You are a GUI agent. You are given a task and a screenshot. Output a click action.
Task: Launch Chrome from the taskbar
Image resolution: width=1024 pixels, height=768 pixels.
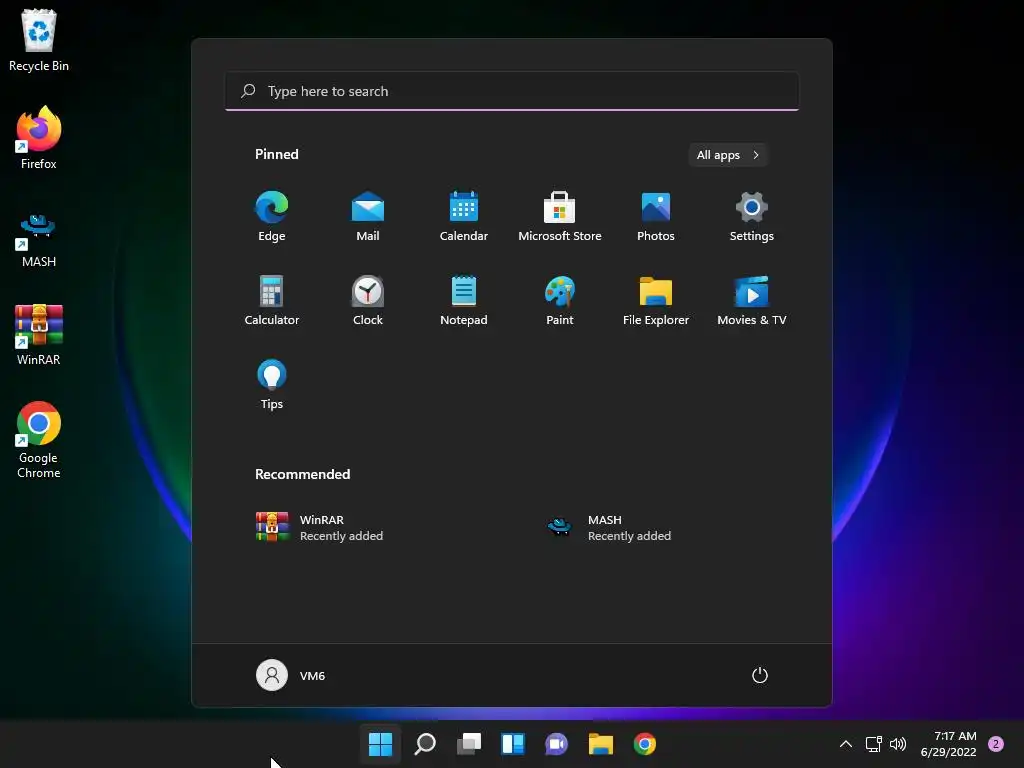[645, 744]
